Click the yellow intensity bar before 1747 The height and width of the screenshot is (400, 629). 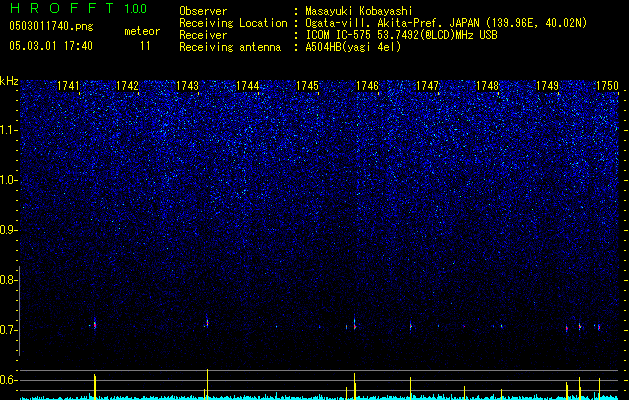pos(410,388)
